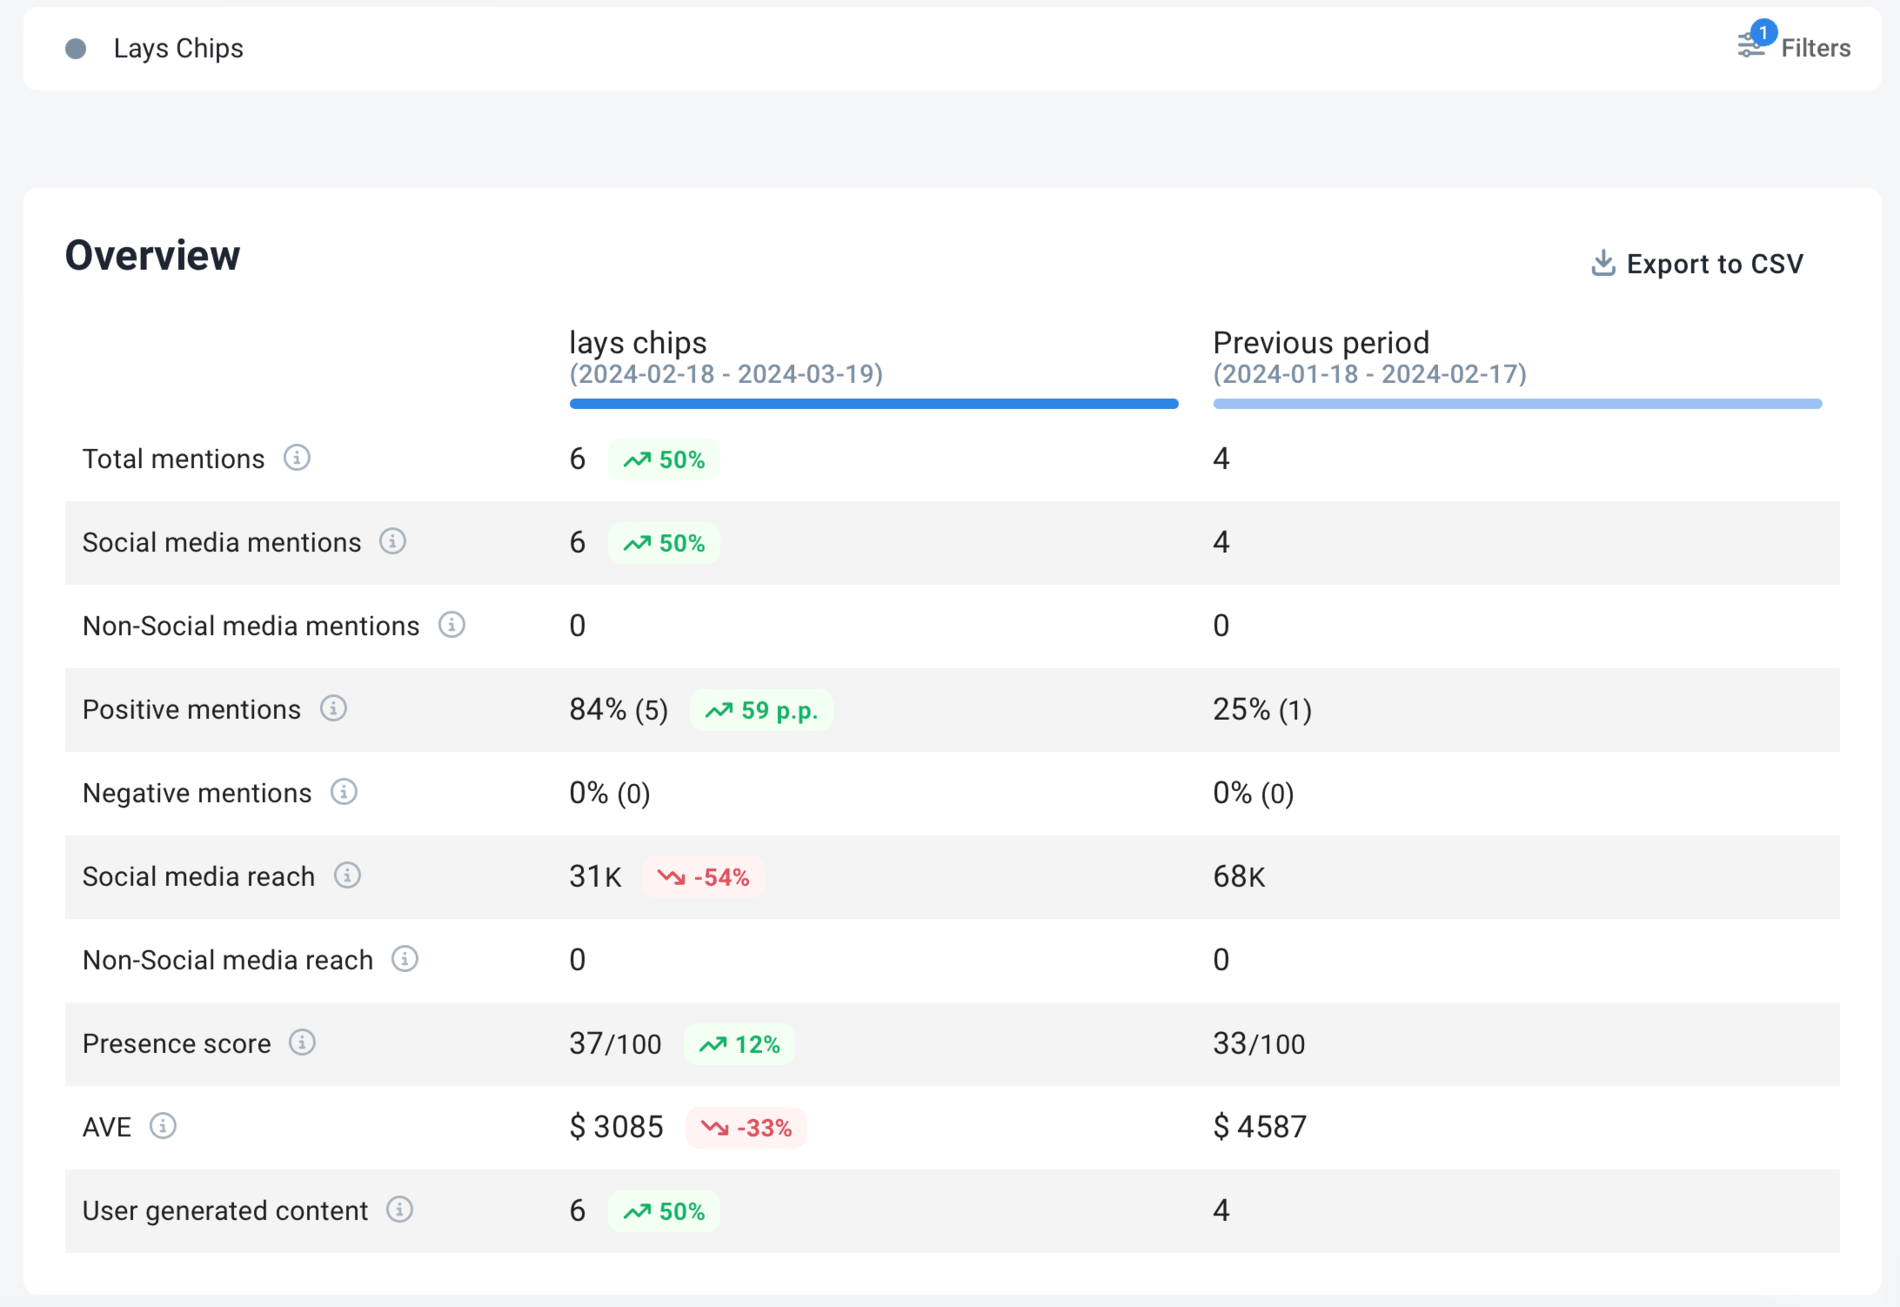The width and height of the screenshot is (1900, 1307).
Task: Click the Negative mentions info icon
Action: pos(344,792)
